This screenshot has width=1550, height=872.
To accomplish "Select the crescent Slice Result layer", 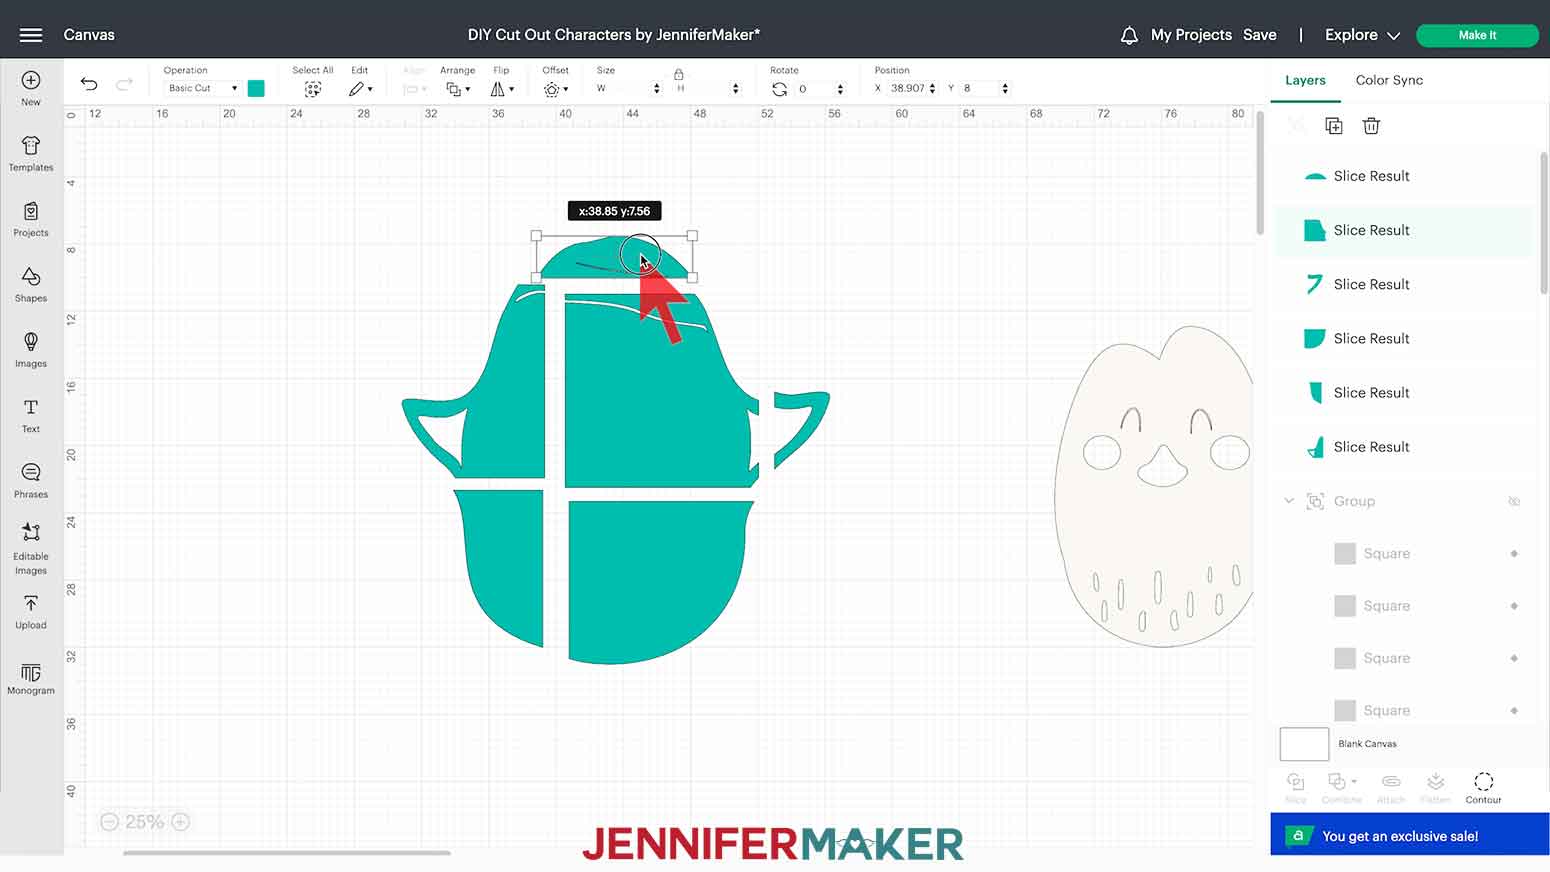I will click(1402, 176).
